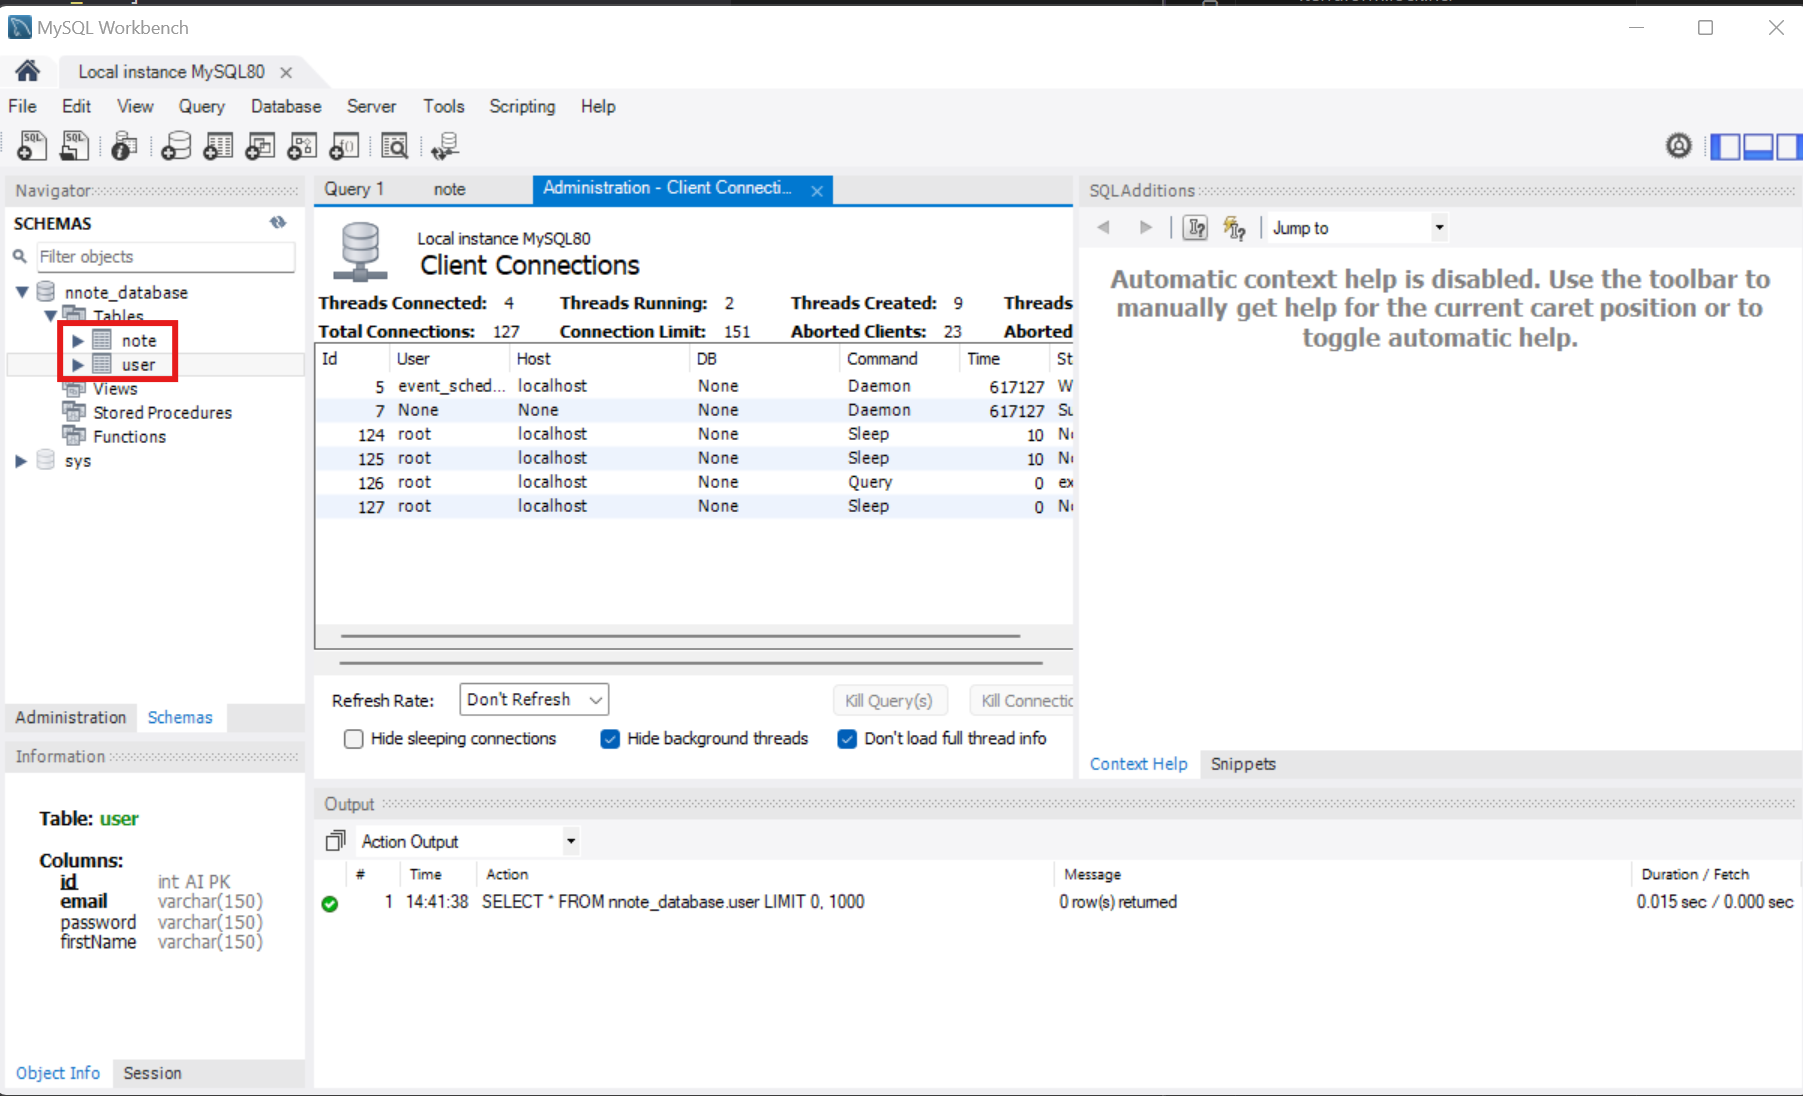
Task: Select connection row with Id 126
Action: 694,482
